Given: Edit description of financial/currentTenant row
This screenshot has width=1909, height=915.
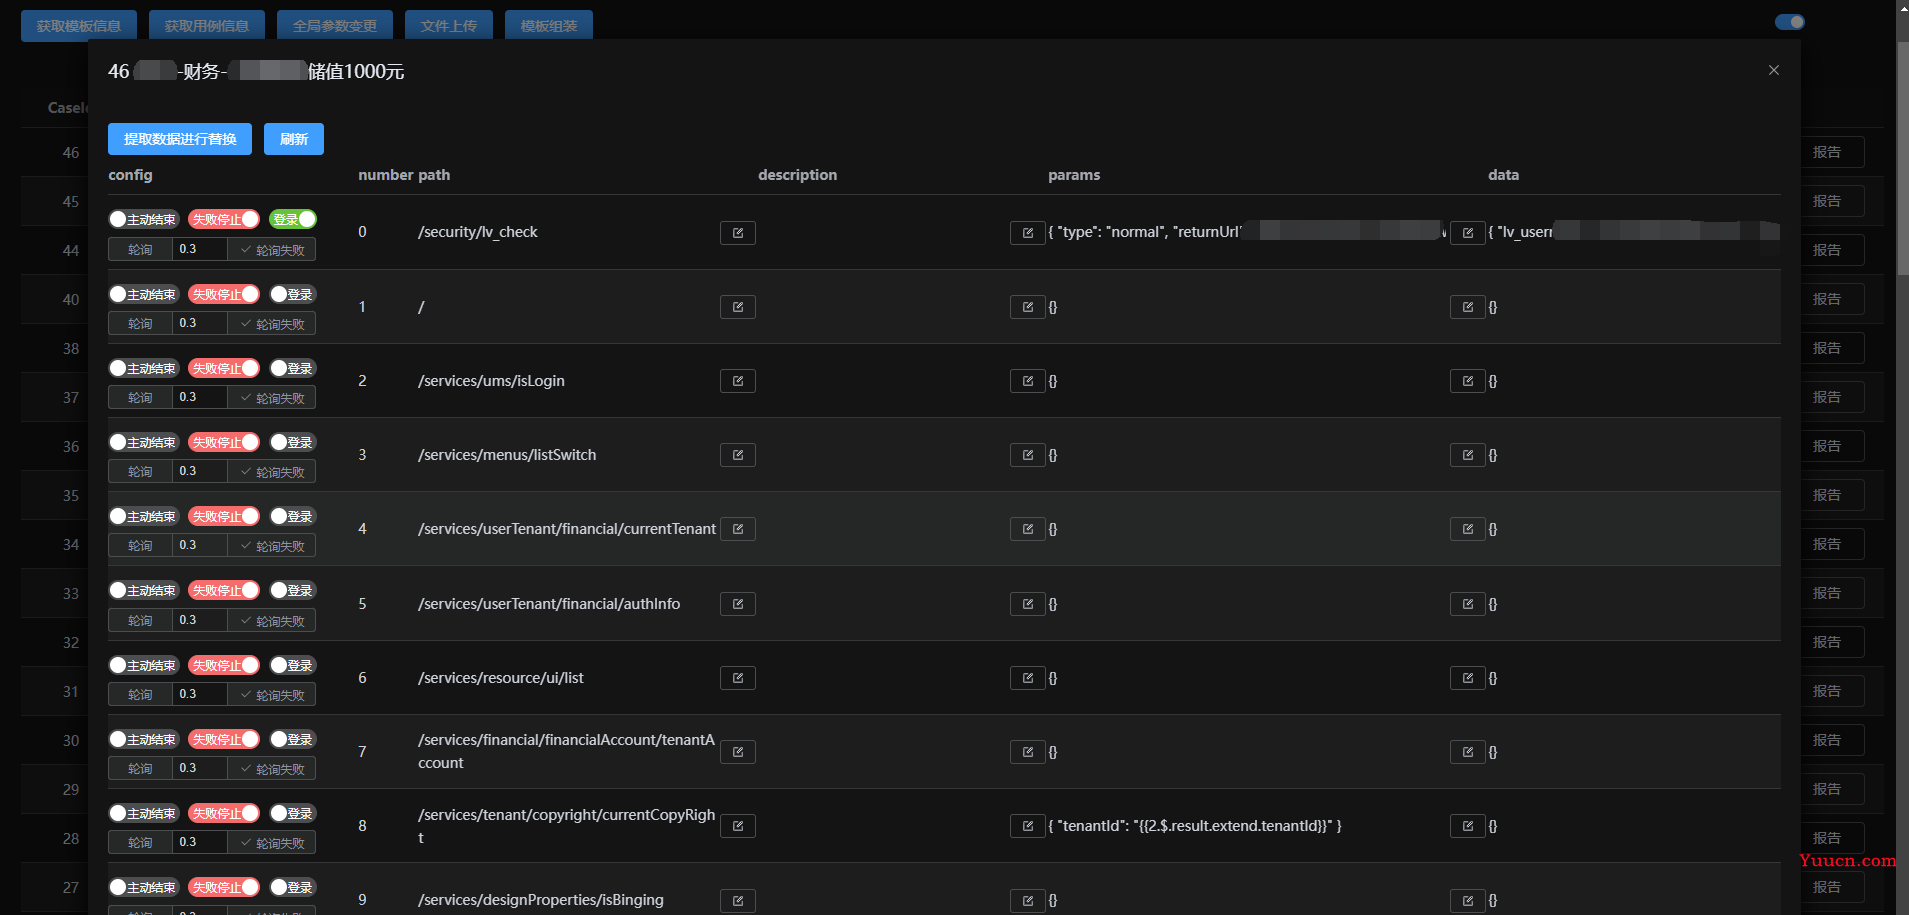Looking at the screenshot, I should point(737,529).
